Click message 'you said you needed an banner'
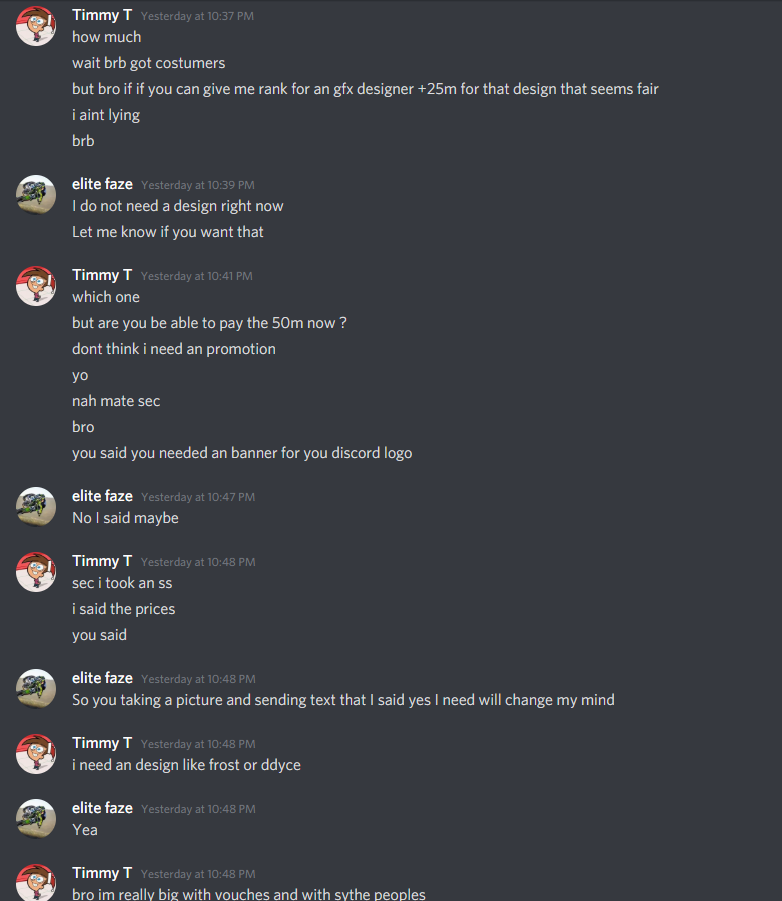This screenshot has width=782, height=901. click(x=242, y=453)
